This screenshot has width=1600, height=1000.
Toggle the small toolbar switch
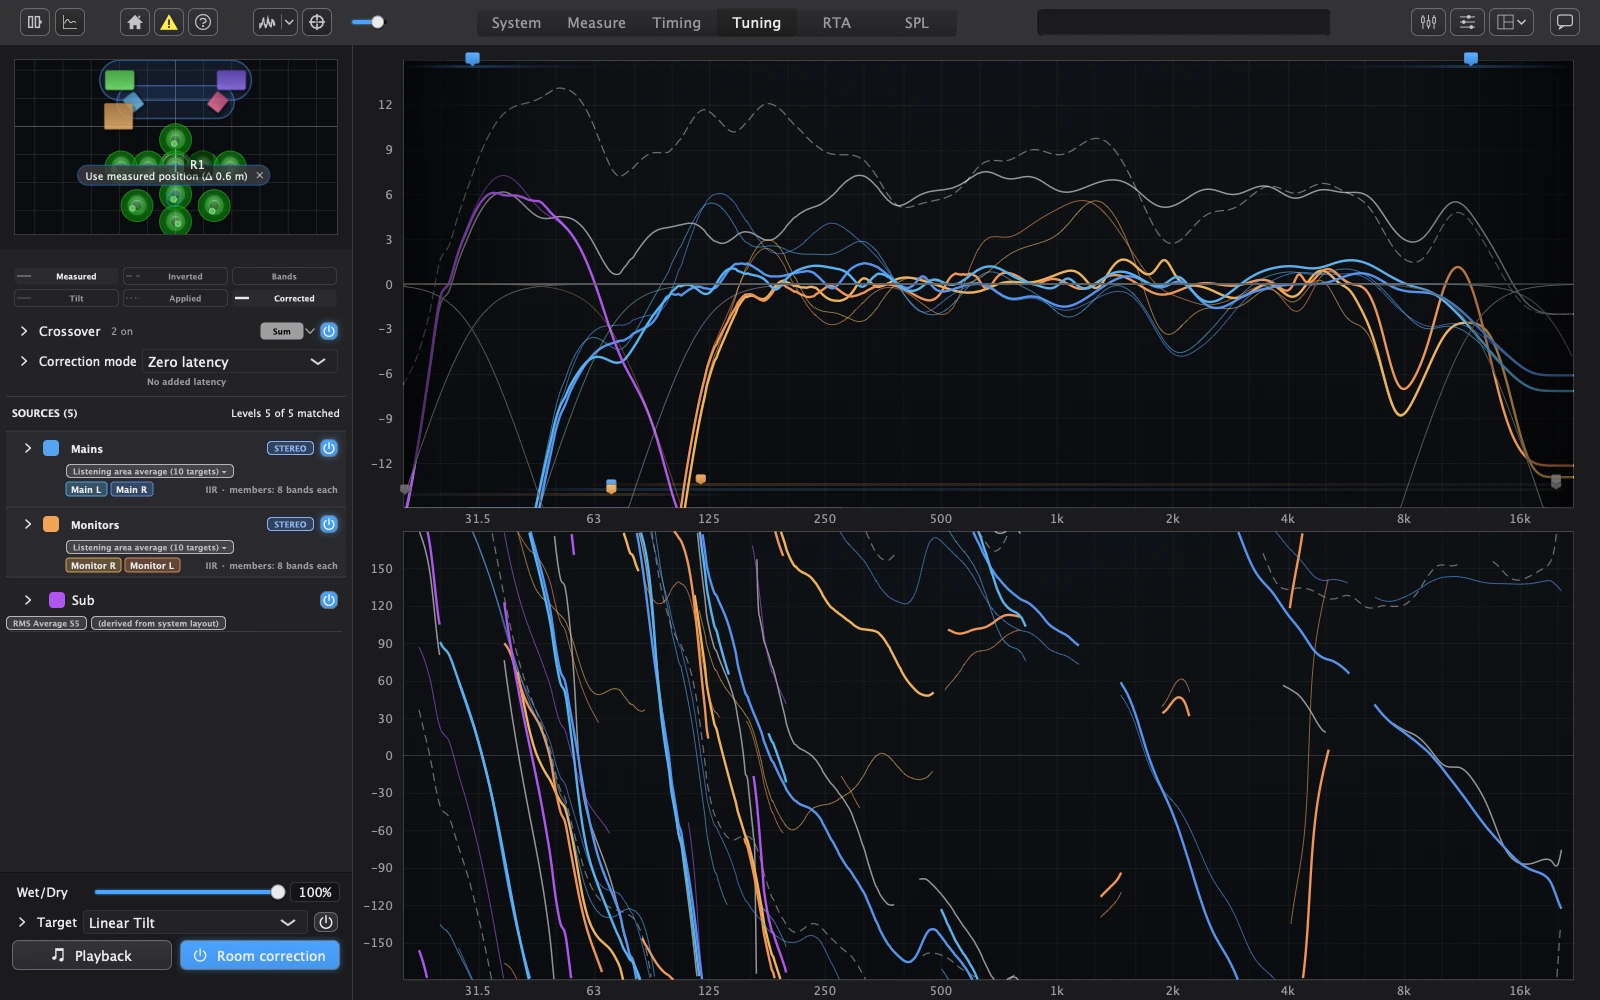point(369,22)
